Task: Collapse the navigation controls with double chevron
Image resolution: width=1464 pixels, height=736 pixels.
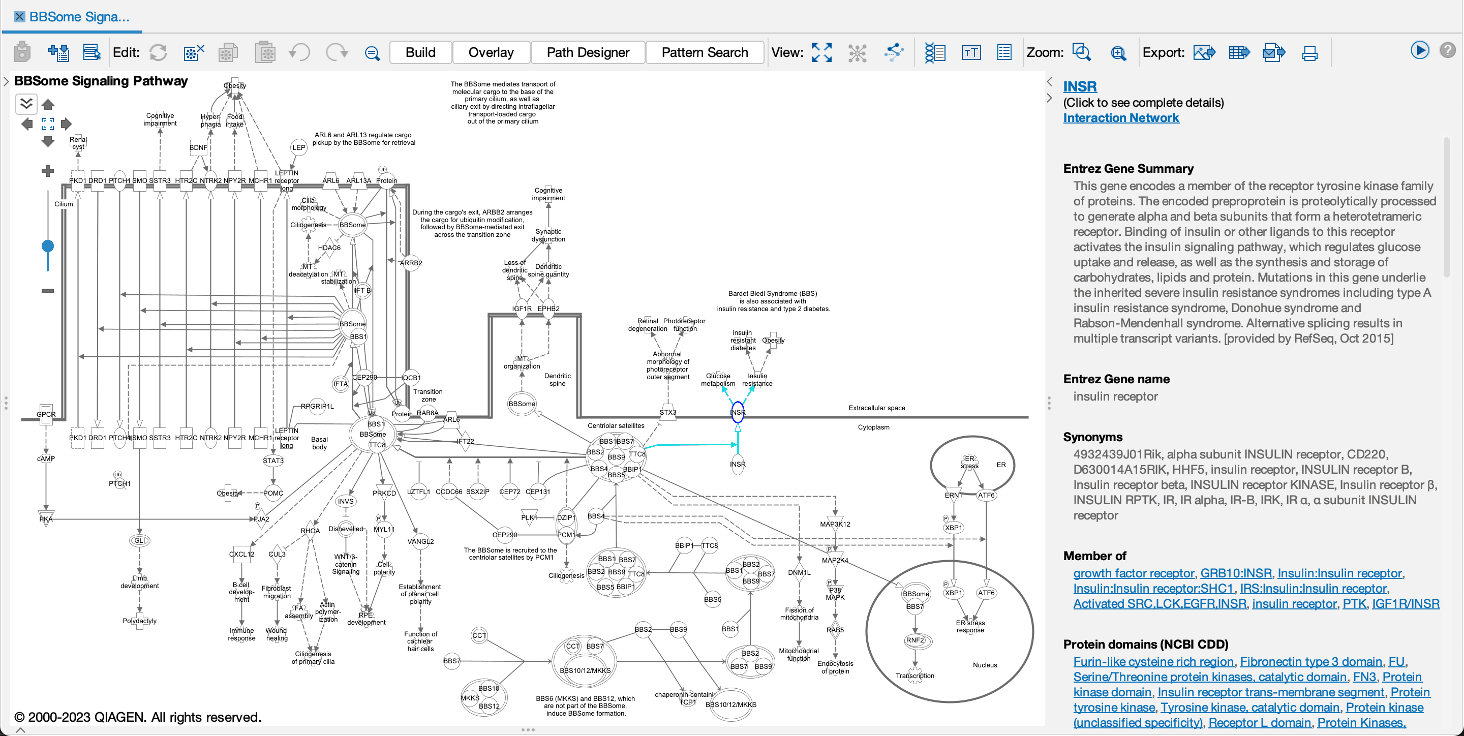Action: pos(26,103)
